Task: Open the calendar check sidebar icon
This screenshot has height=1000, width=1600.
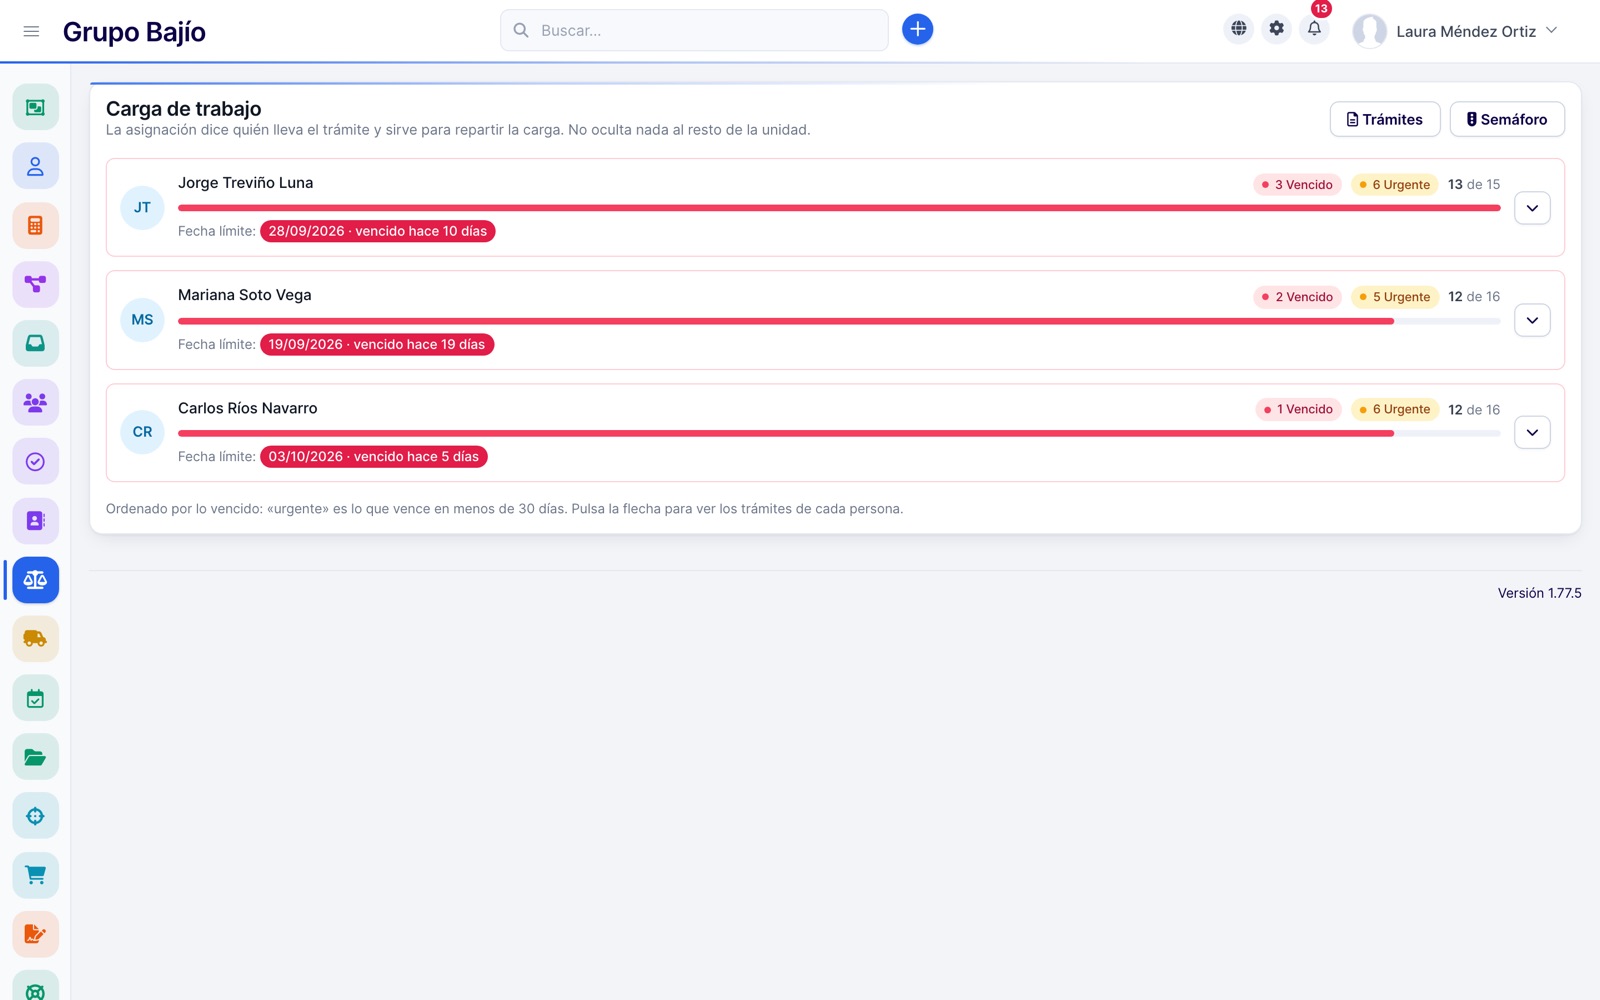Action: [35, 698]
